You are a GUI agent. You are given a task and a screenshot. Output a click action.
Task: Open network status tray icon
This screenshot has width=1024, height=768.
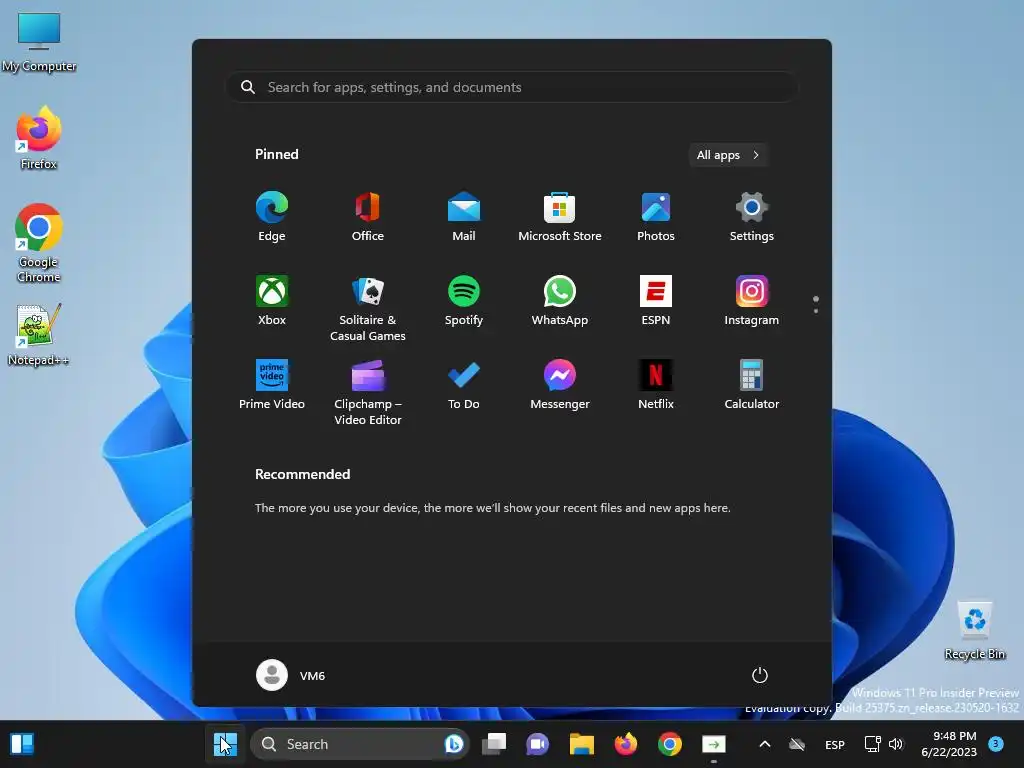[872, 744]
